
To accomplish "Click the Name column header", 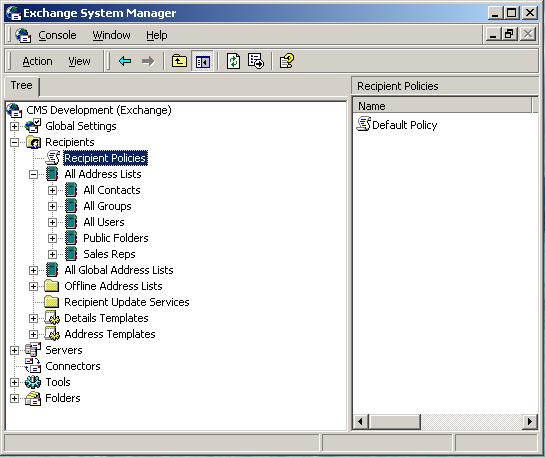I will 442,106.
